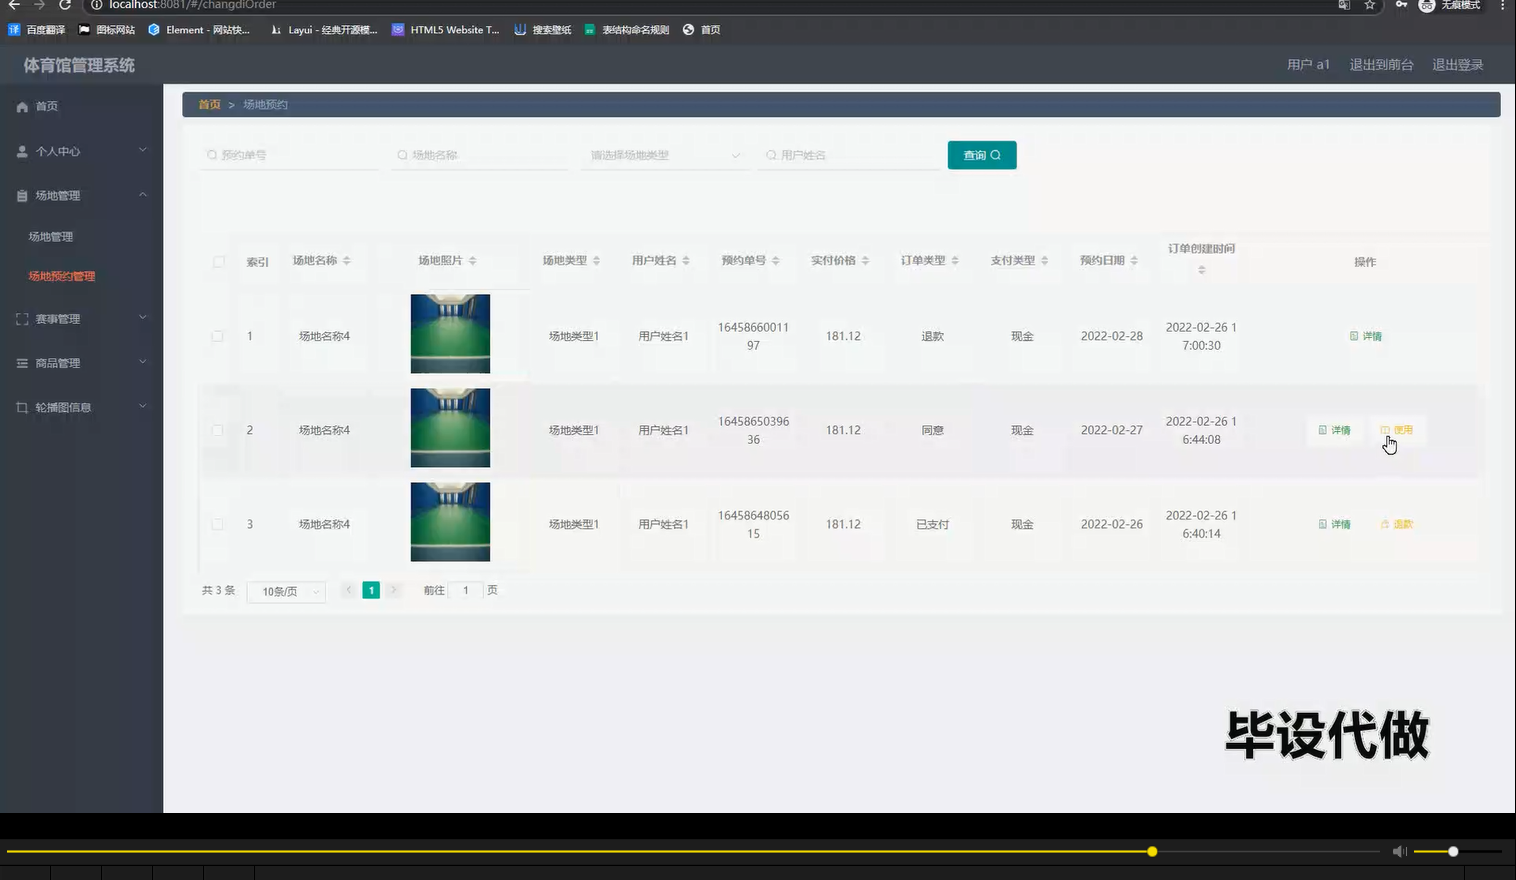Click the bookmark star icon in address bar

[x=1369, y=5]
